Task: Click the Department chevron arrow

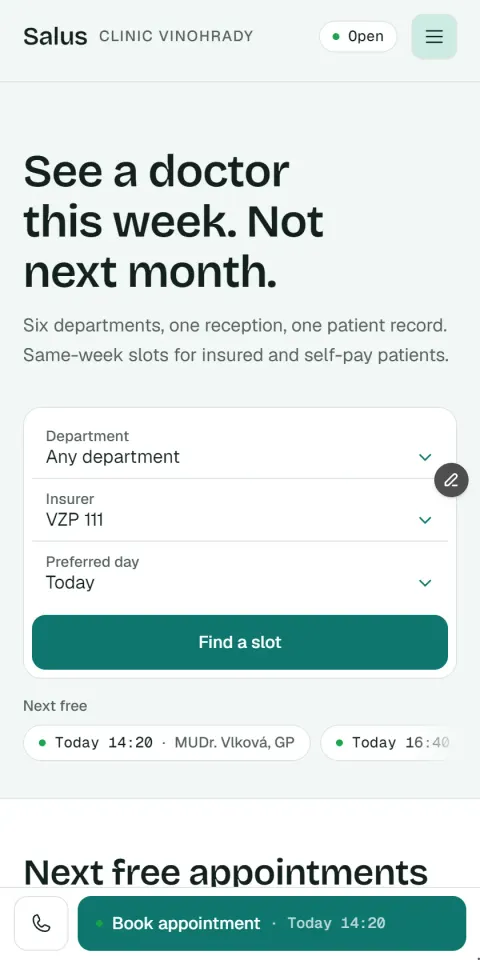Action: click(425, 457)
